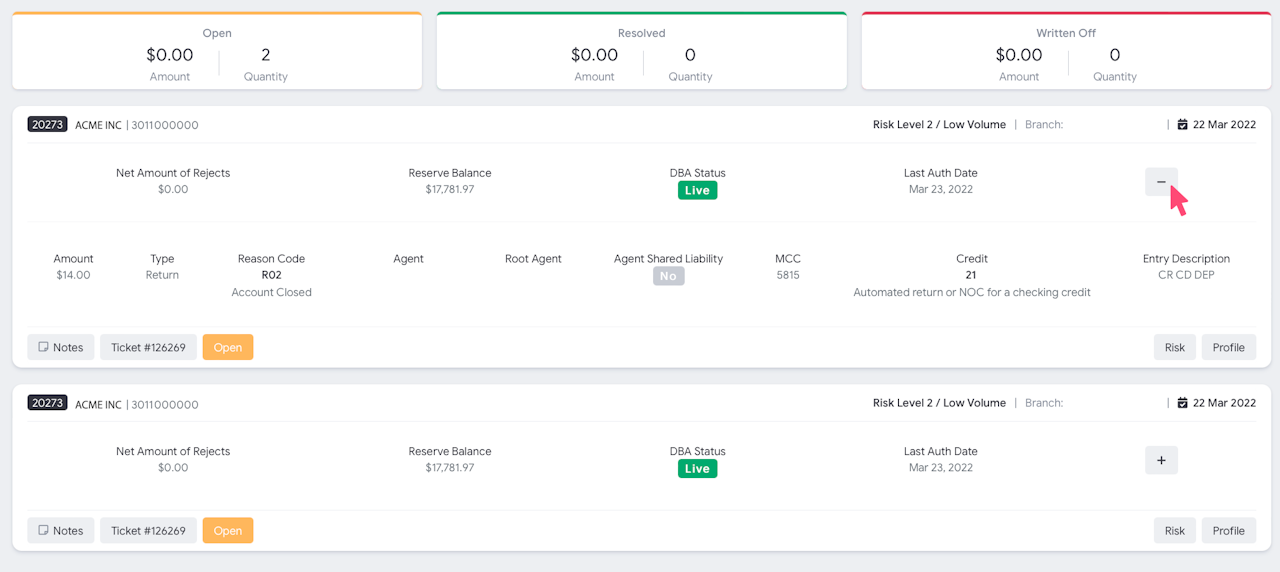Expand the second reject row details
The height and width of the screenshot is (572, 1280).
(x=1161, y=460)
